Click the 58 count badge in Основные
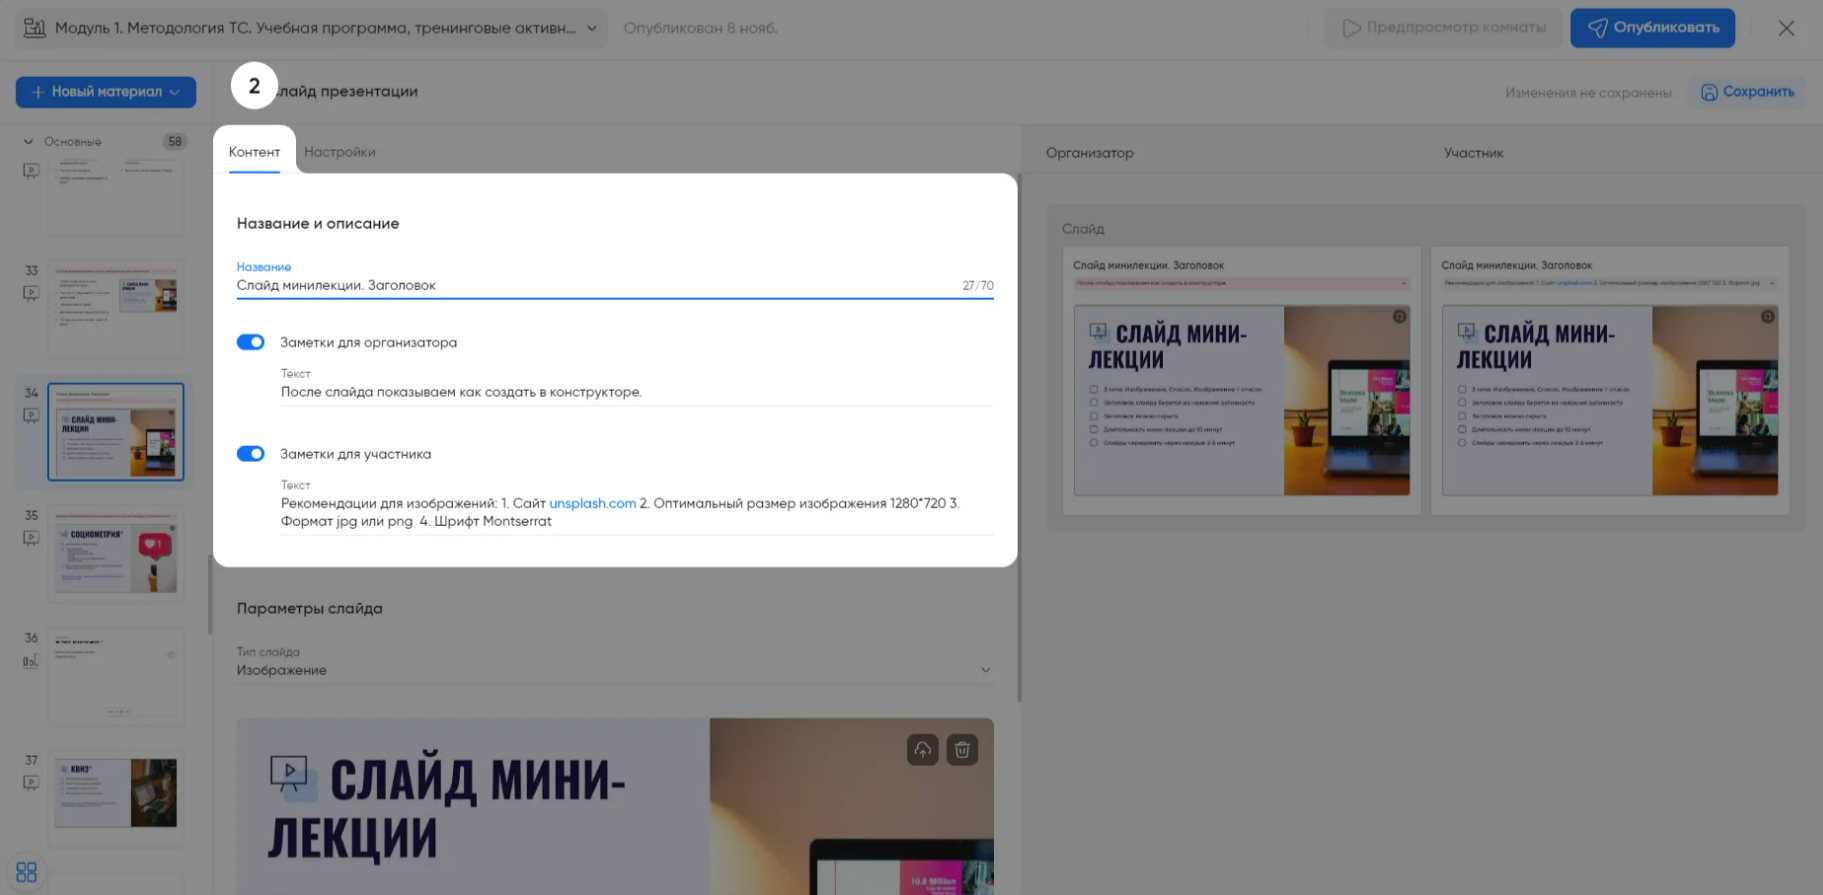This screenshot has height=895, width=1823. click(x=175, y=142)
